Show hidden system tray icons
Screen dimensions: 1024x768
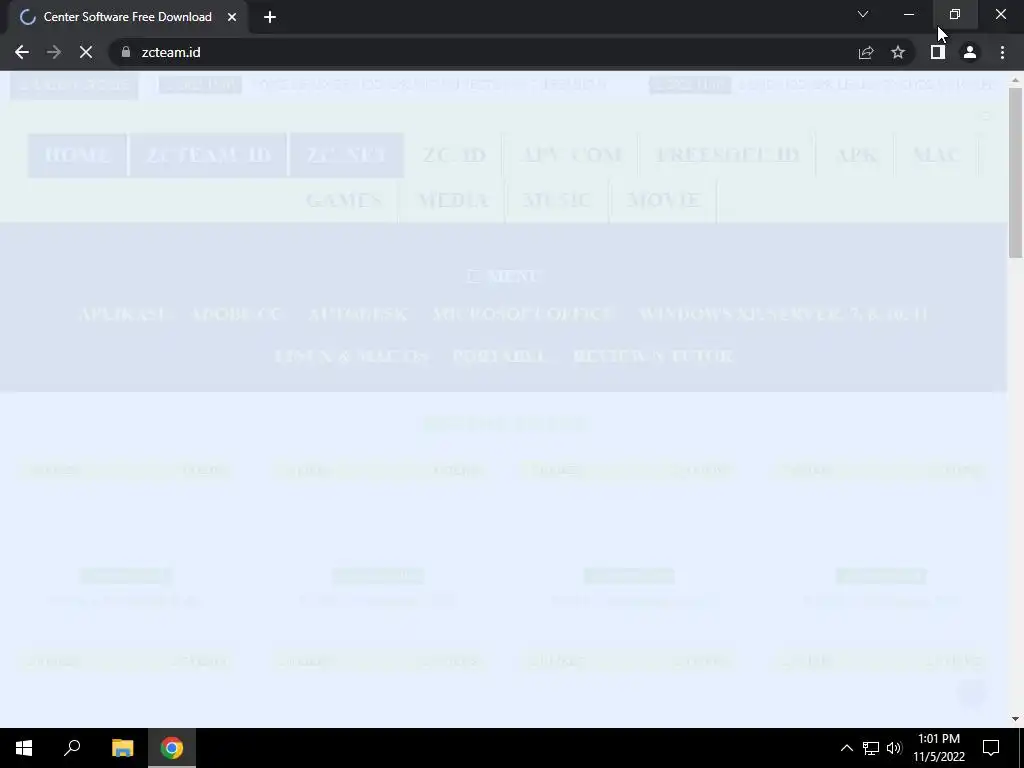click(x=846, y=748)
